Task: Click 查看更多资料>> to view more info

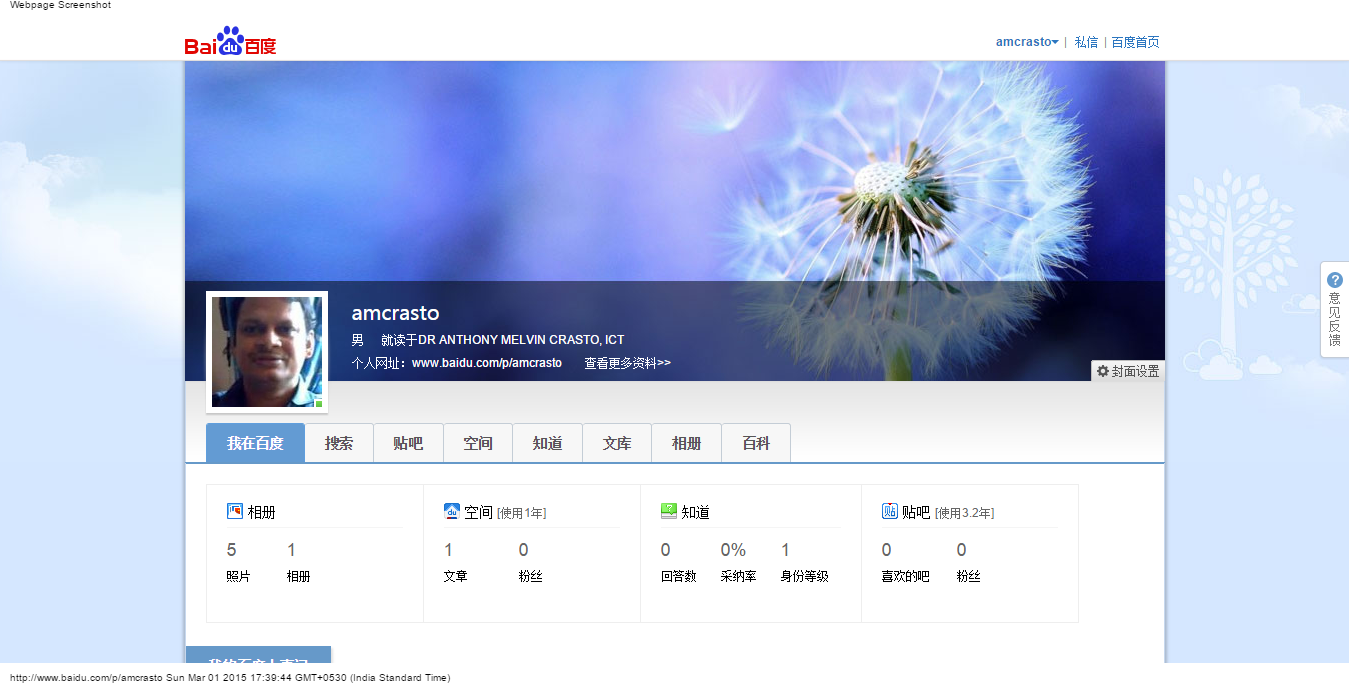Action: pos(628,363)
